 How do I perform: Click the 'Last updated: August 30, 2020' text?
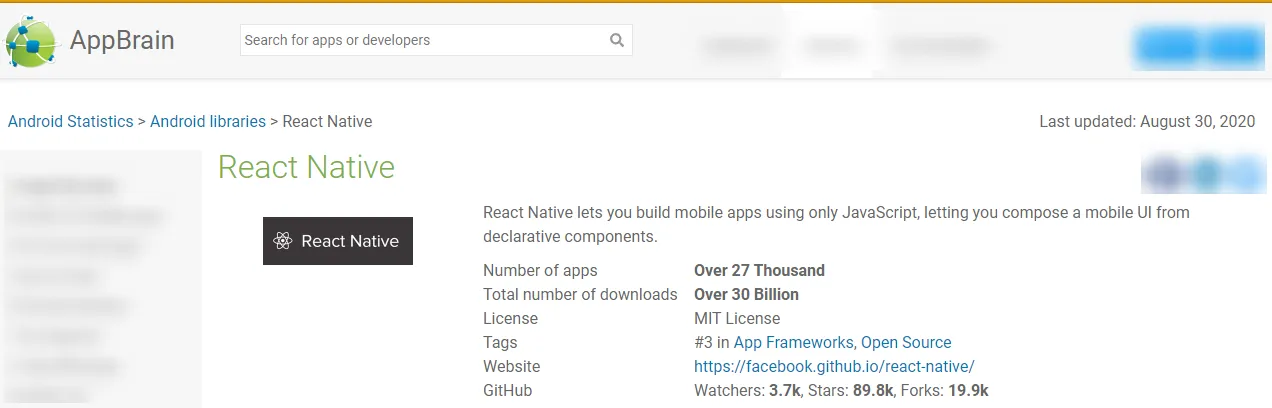coord(1147,122)
